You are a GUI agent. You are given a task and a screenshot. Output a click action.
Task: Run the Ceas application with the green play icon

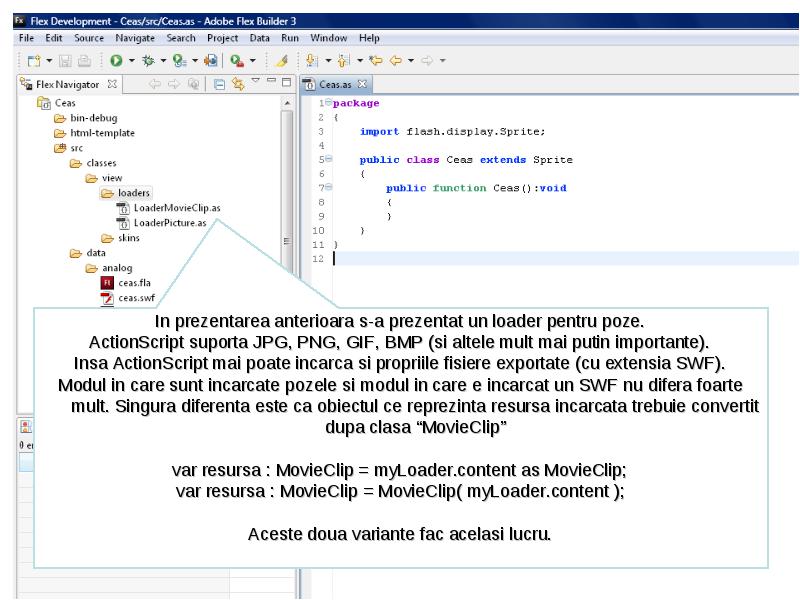[x=116, y=61]
